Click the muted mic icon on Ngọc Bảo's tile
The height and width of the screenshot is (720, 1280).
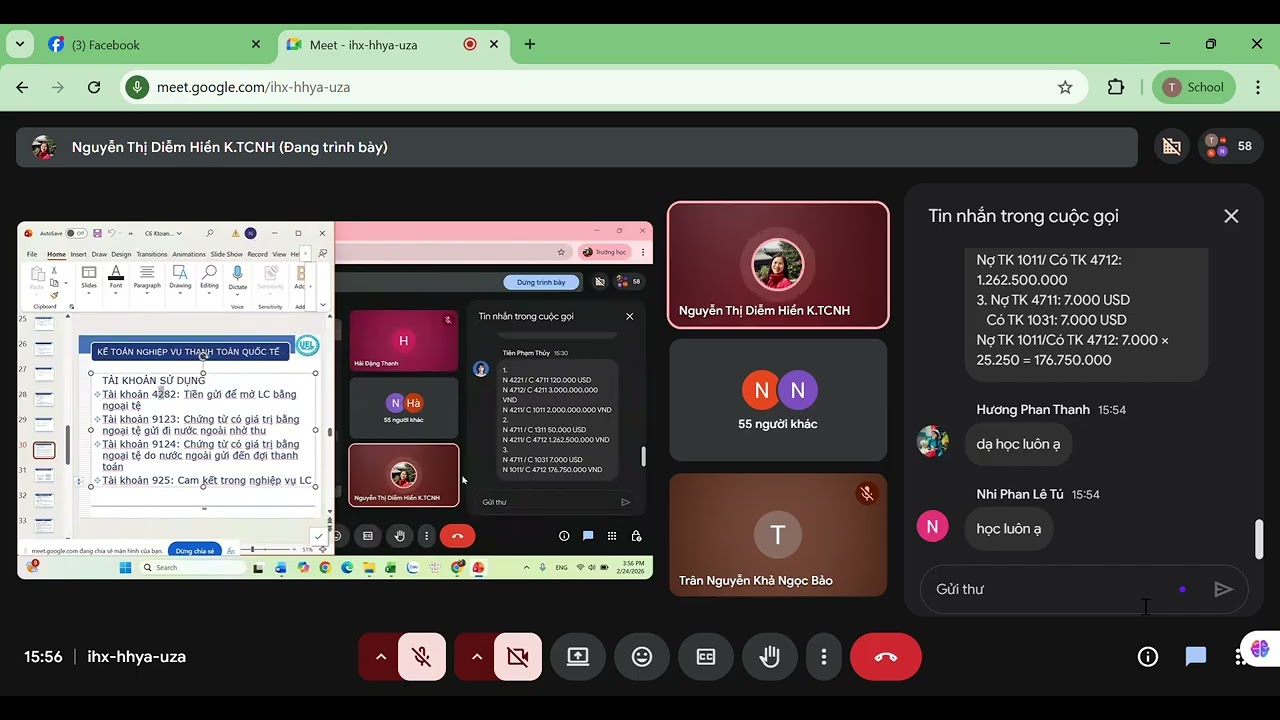coord(867,493)
